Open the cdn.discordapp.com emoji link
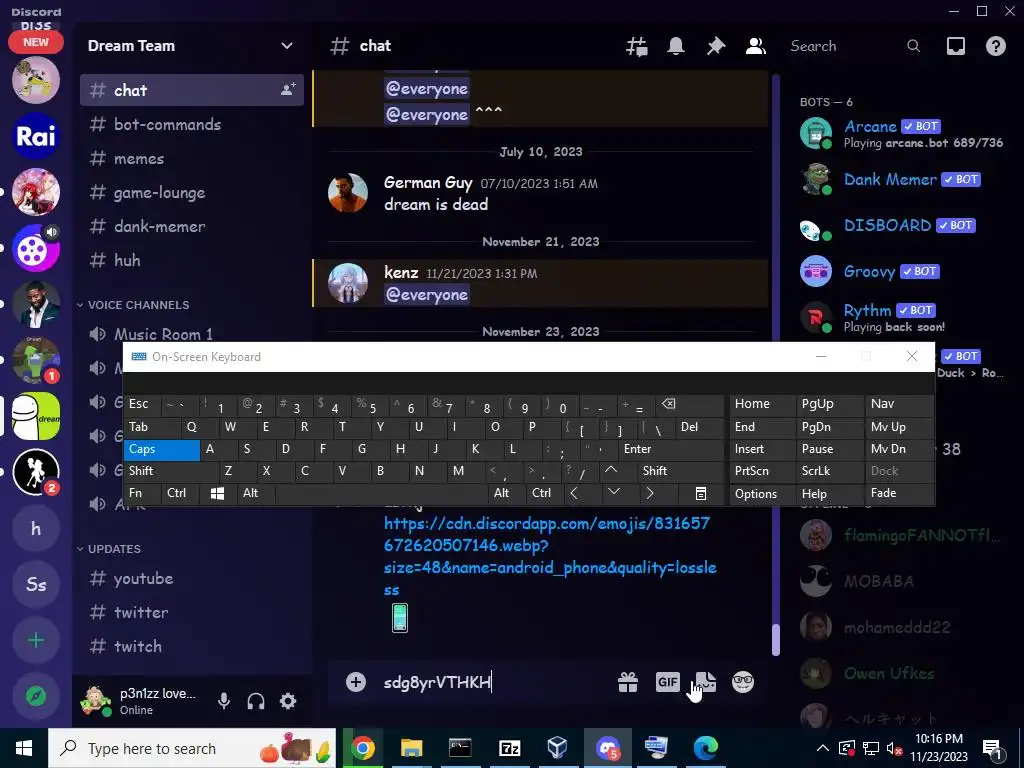Image resolution: width=1024 pixels, height=768 pixels. (x=550, y=556)
